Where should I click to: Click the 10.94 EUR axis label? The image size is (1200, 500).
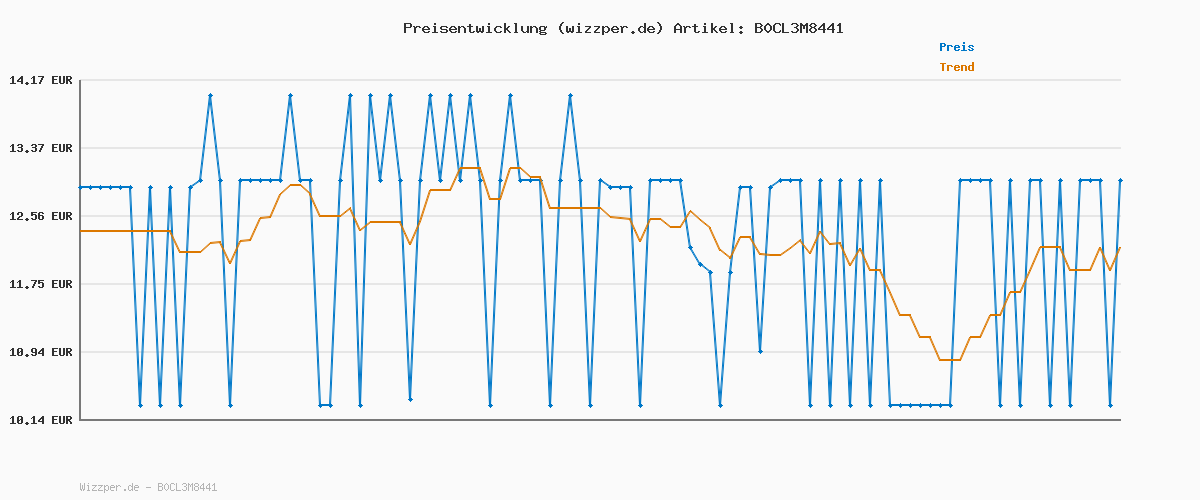tap(41, 352)
